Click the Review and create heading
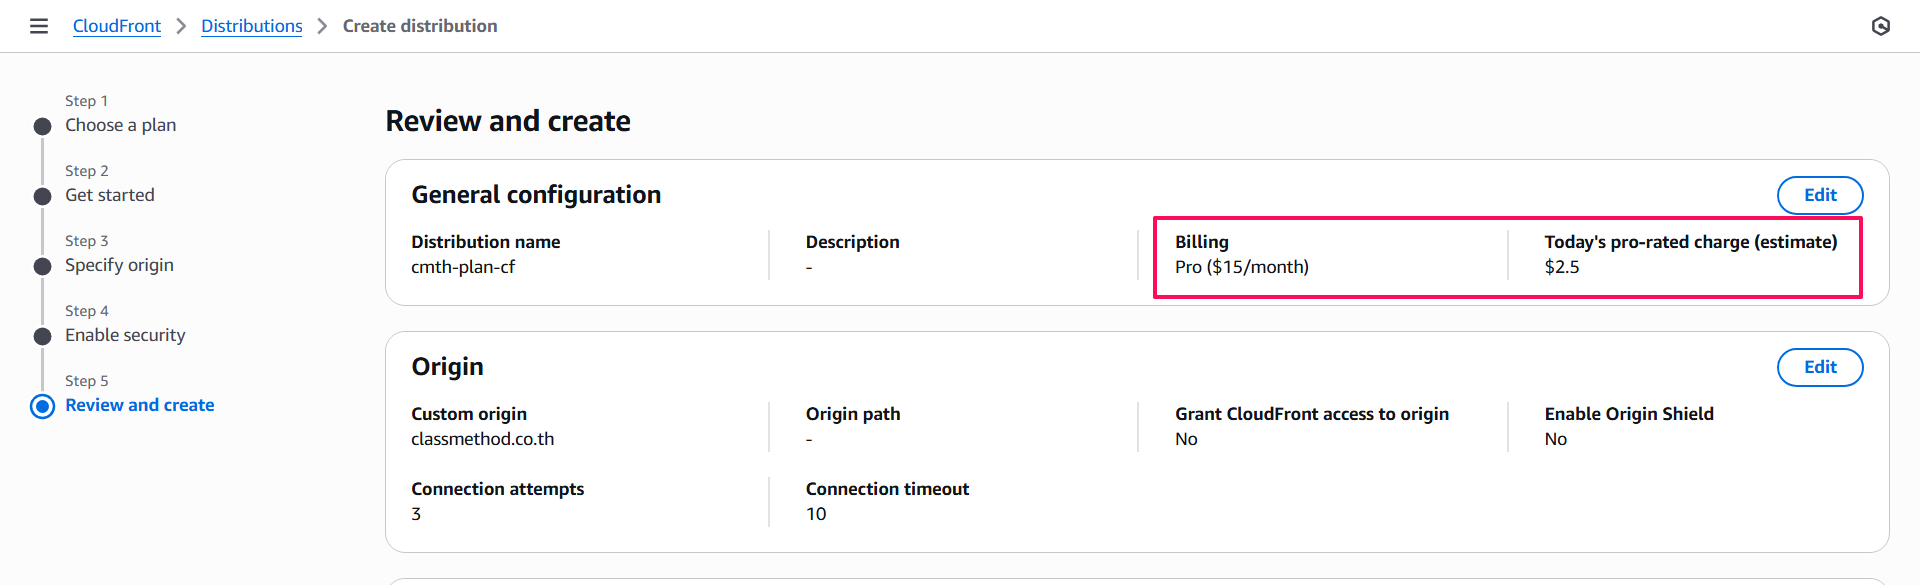Image resolution: width=1920 pixels, height=585 pixels. pos(507,121)
